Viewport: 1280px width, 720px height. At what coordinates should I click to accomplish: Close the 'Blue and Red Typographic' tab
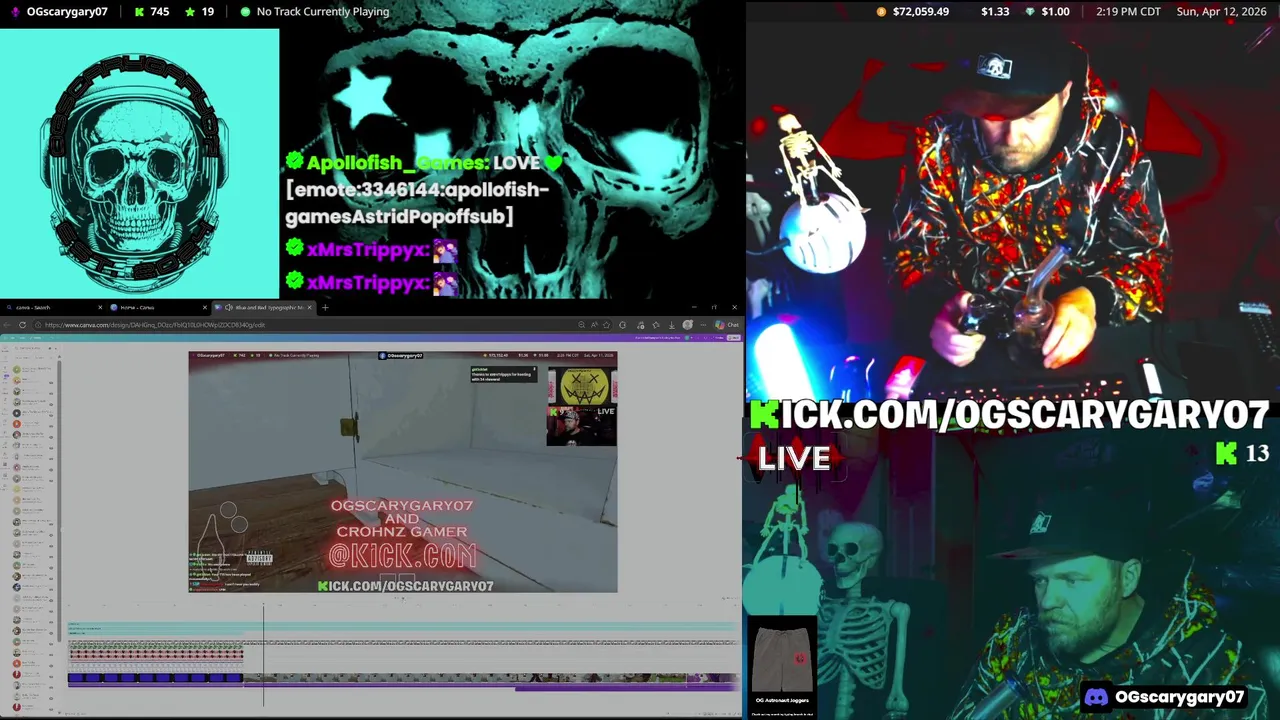click(310, 307)
